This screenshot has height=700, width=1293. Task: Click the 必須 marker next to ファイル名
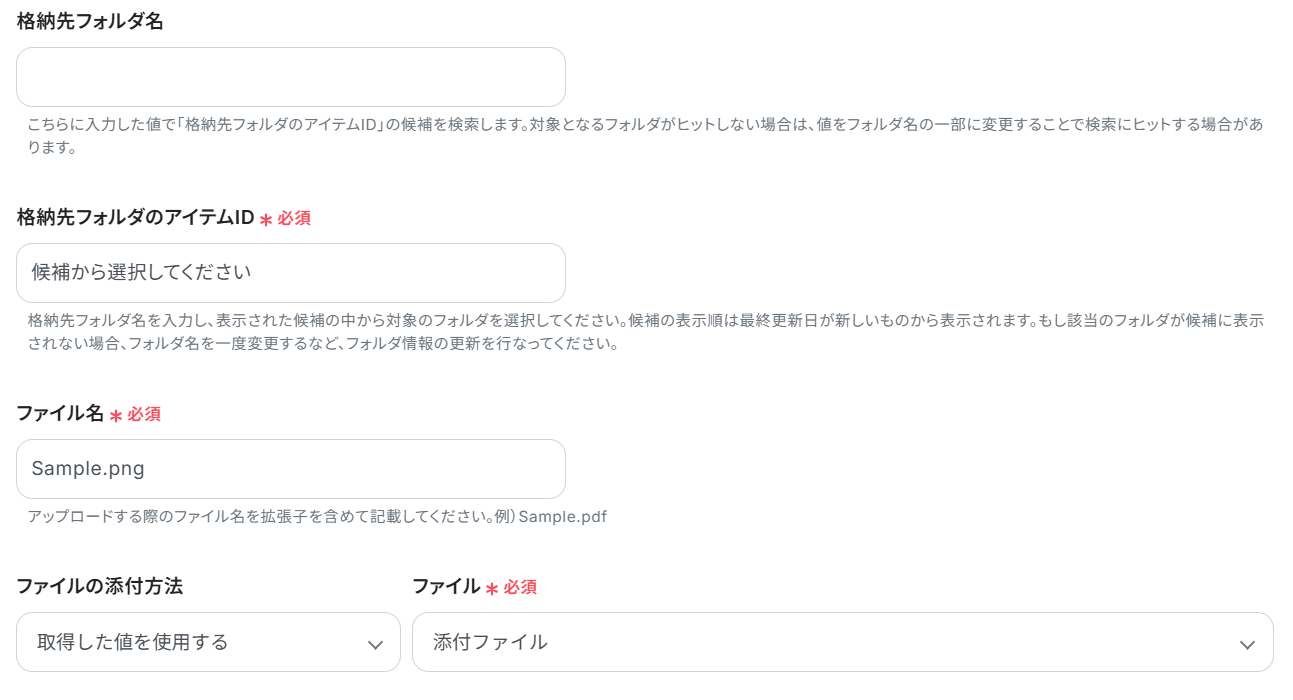pos(144,415)
